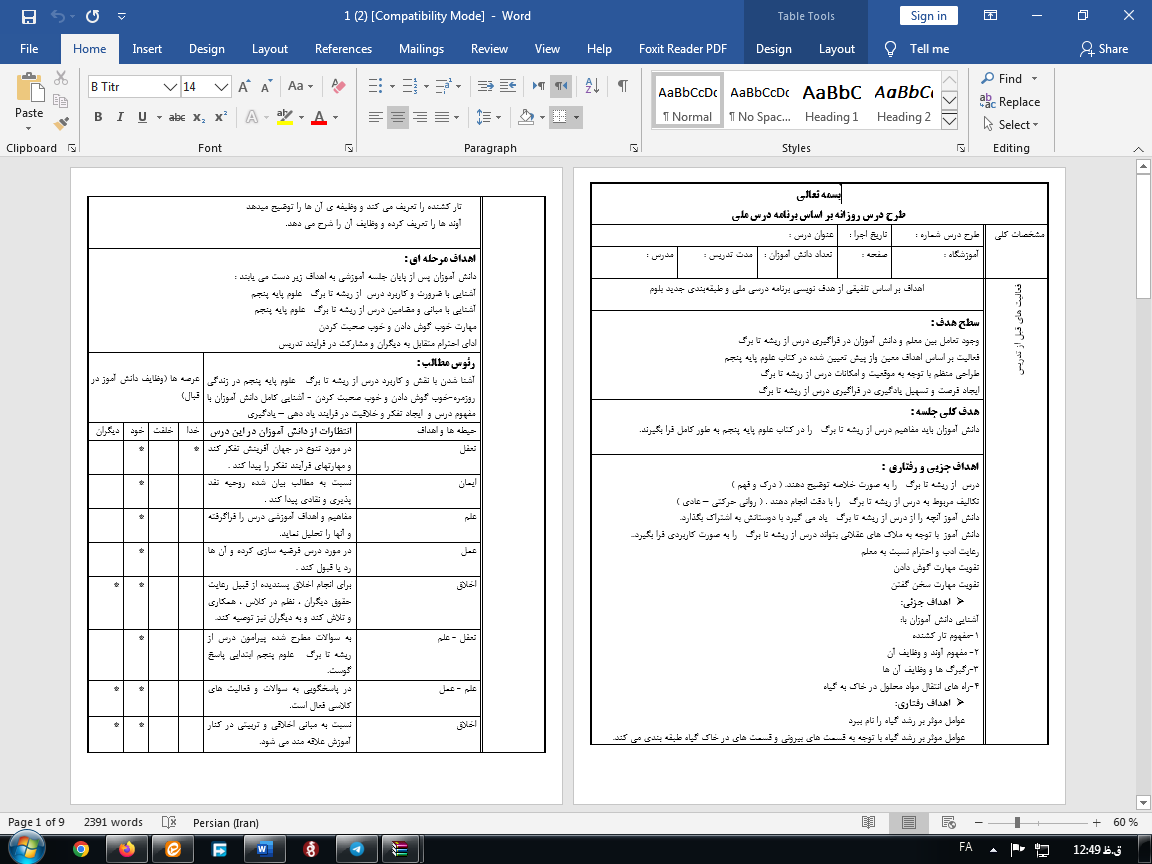Switch to the References tab
Image resolution: width=1152 pixels, height=864 pixels.
343,48
